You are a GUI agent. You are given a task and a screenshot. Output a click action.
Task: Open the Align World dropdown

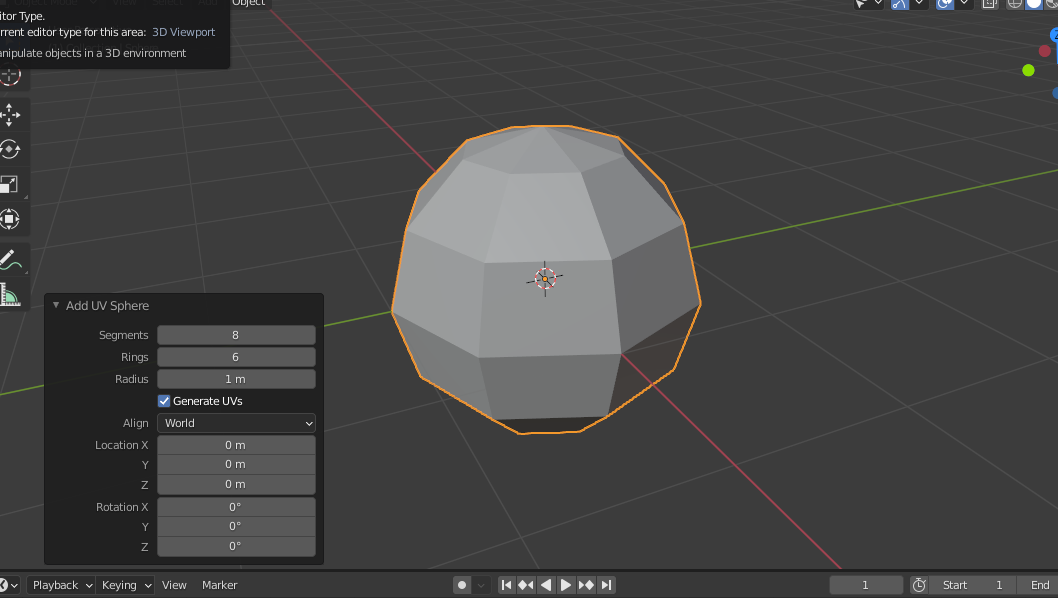[236, 423]
